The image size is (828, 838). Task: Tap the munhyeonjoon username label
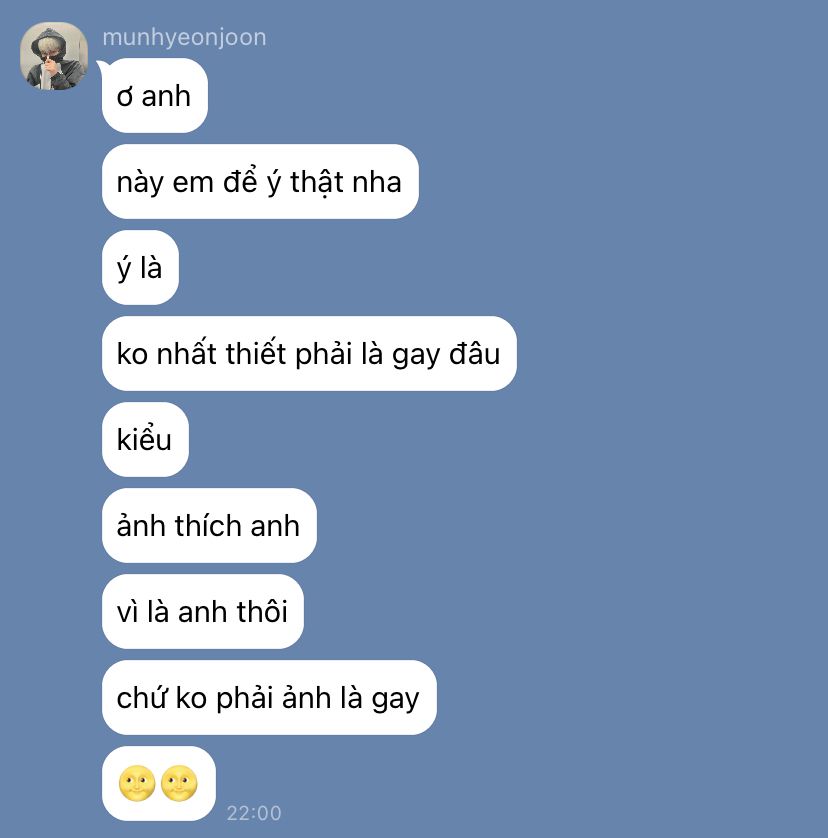point(184,37)
